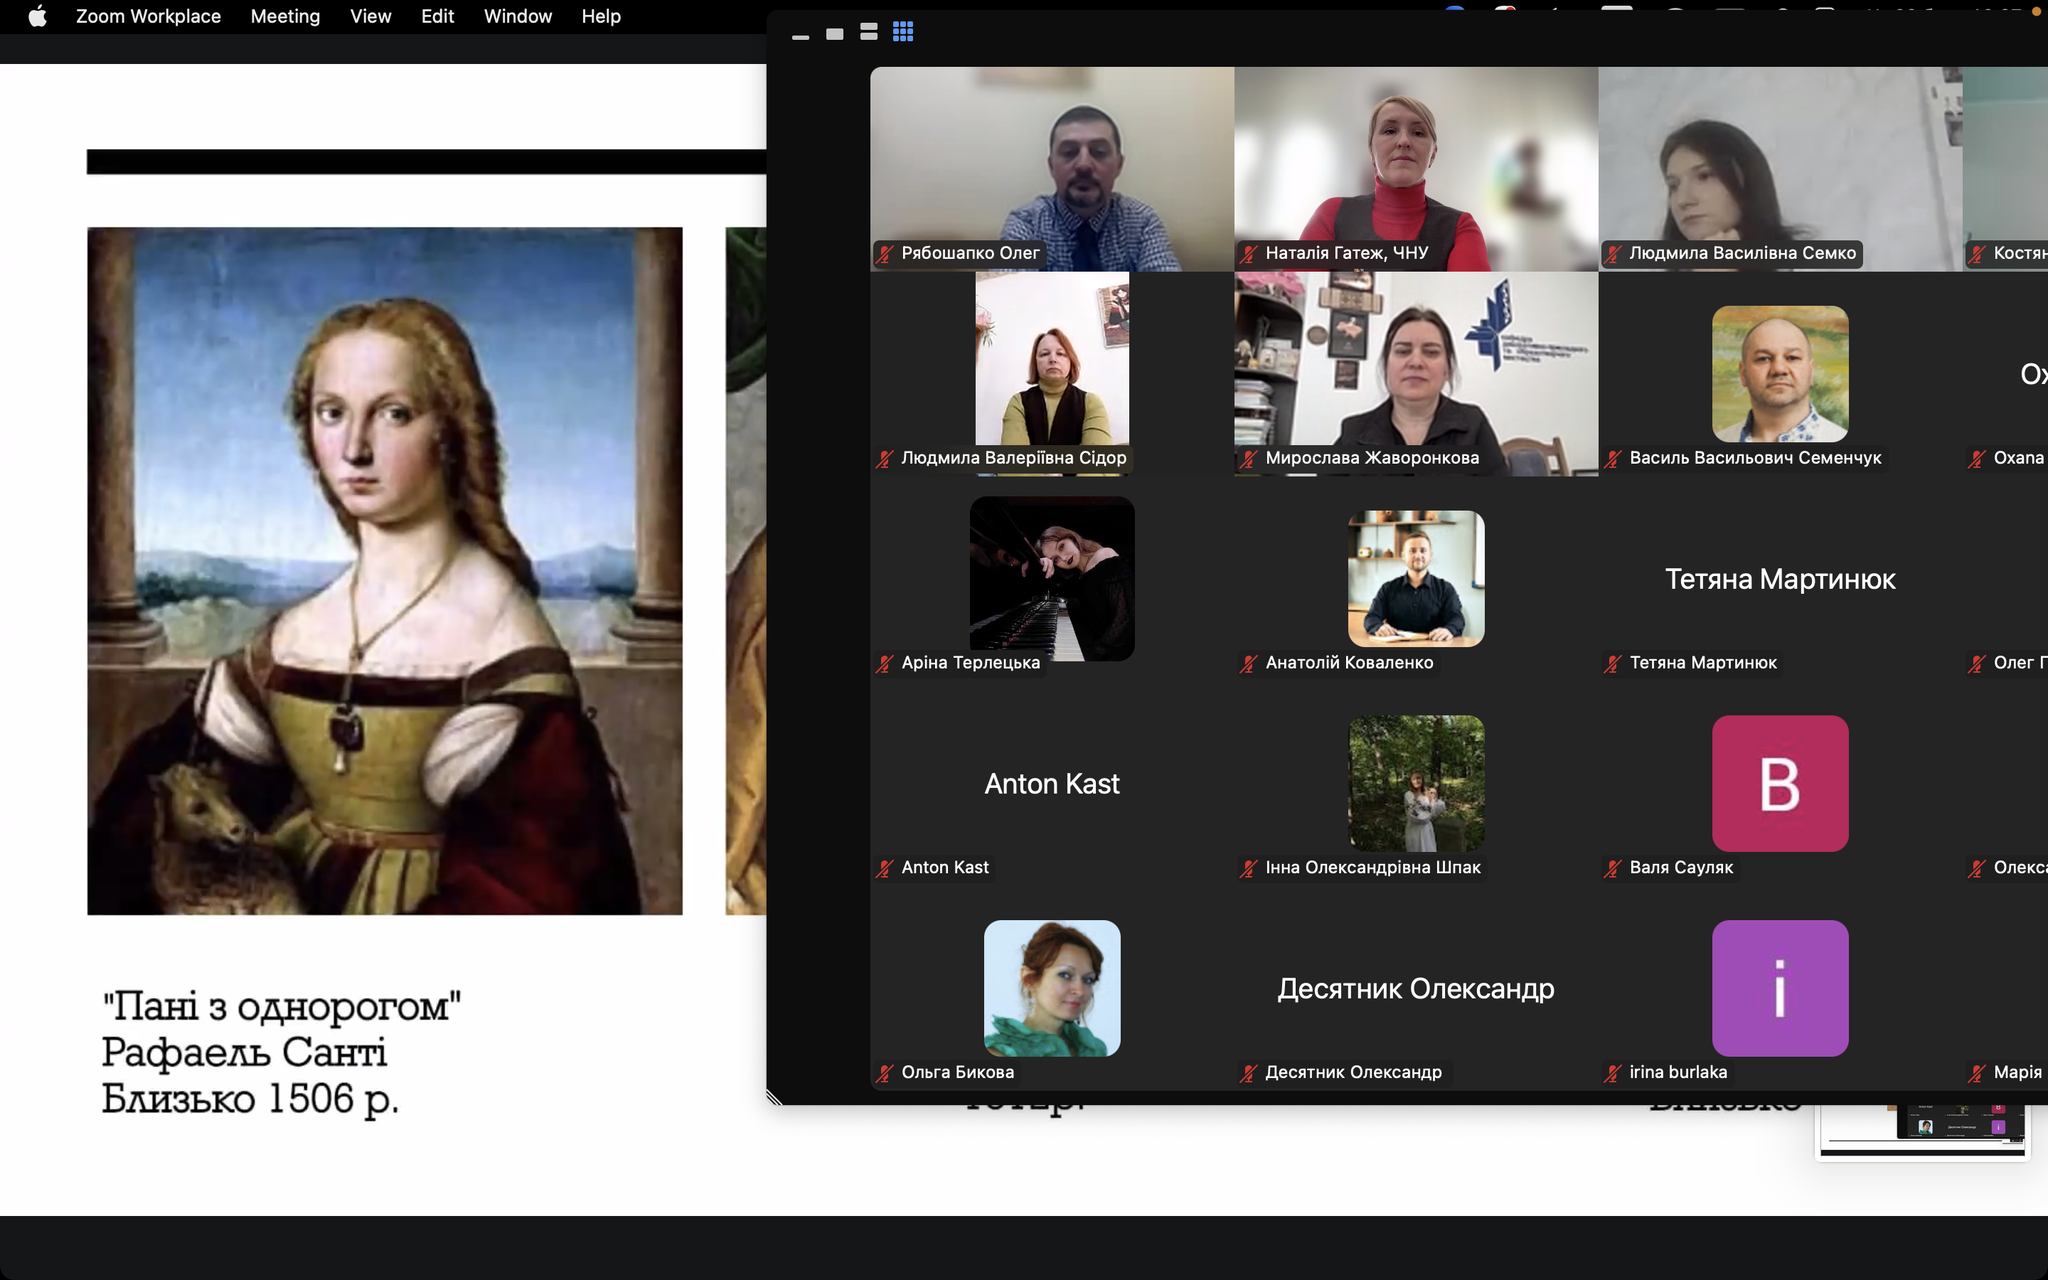2048x1280 pixels.
Task: Click muted mic icon beside Anton Kast
Action: click(x=885, y=869)
